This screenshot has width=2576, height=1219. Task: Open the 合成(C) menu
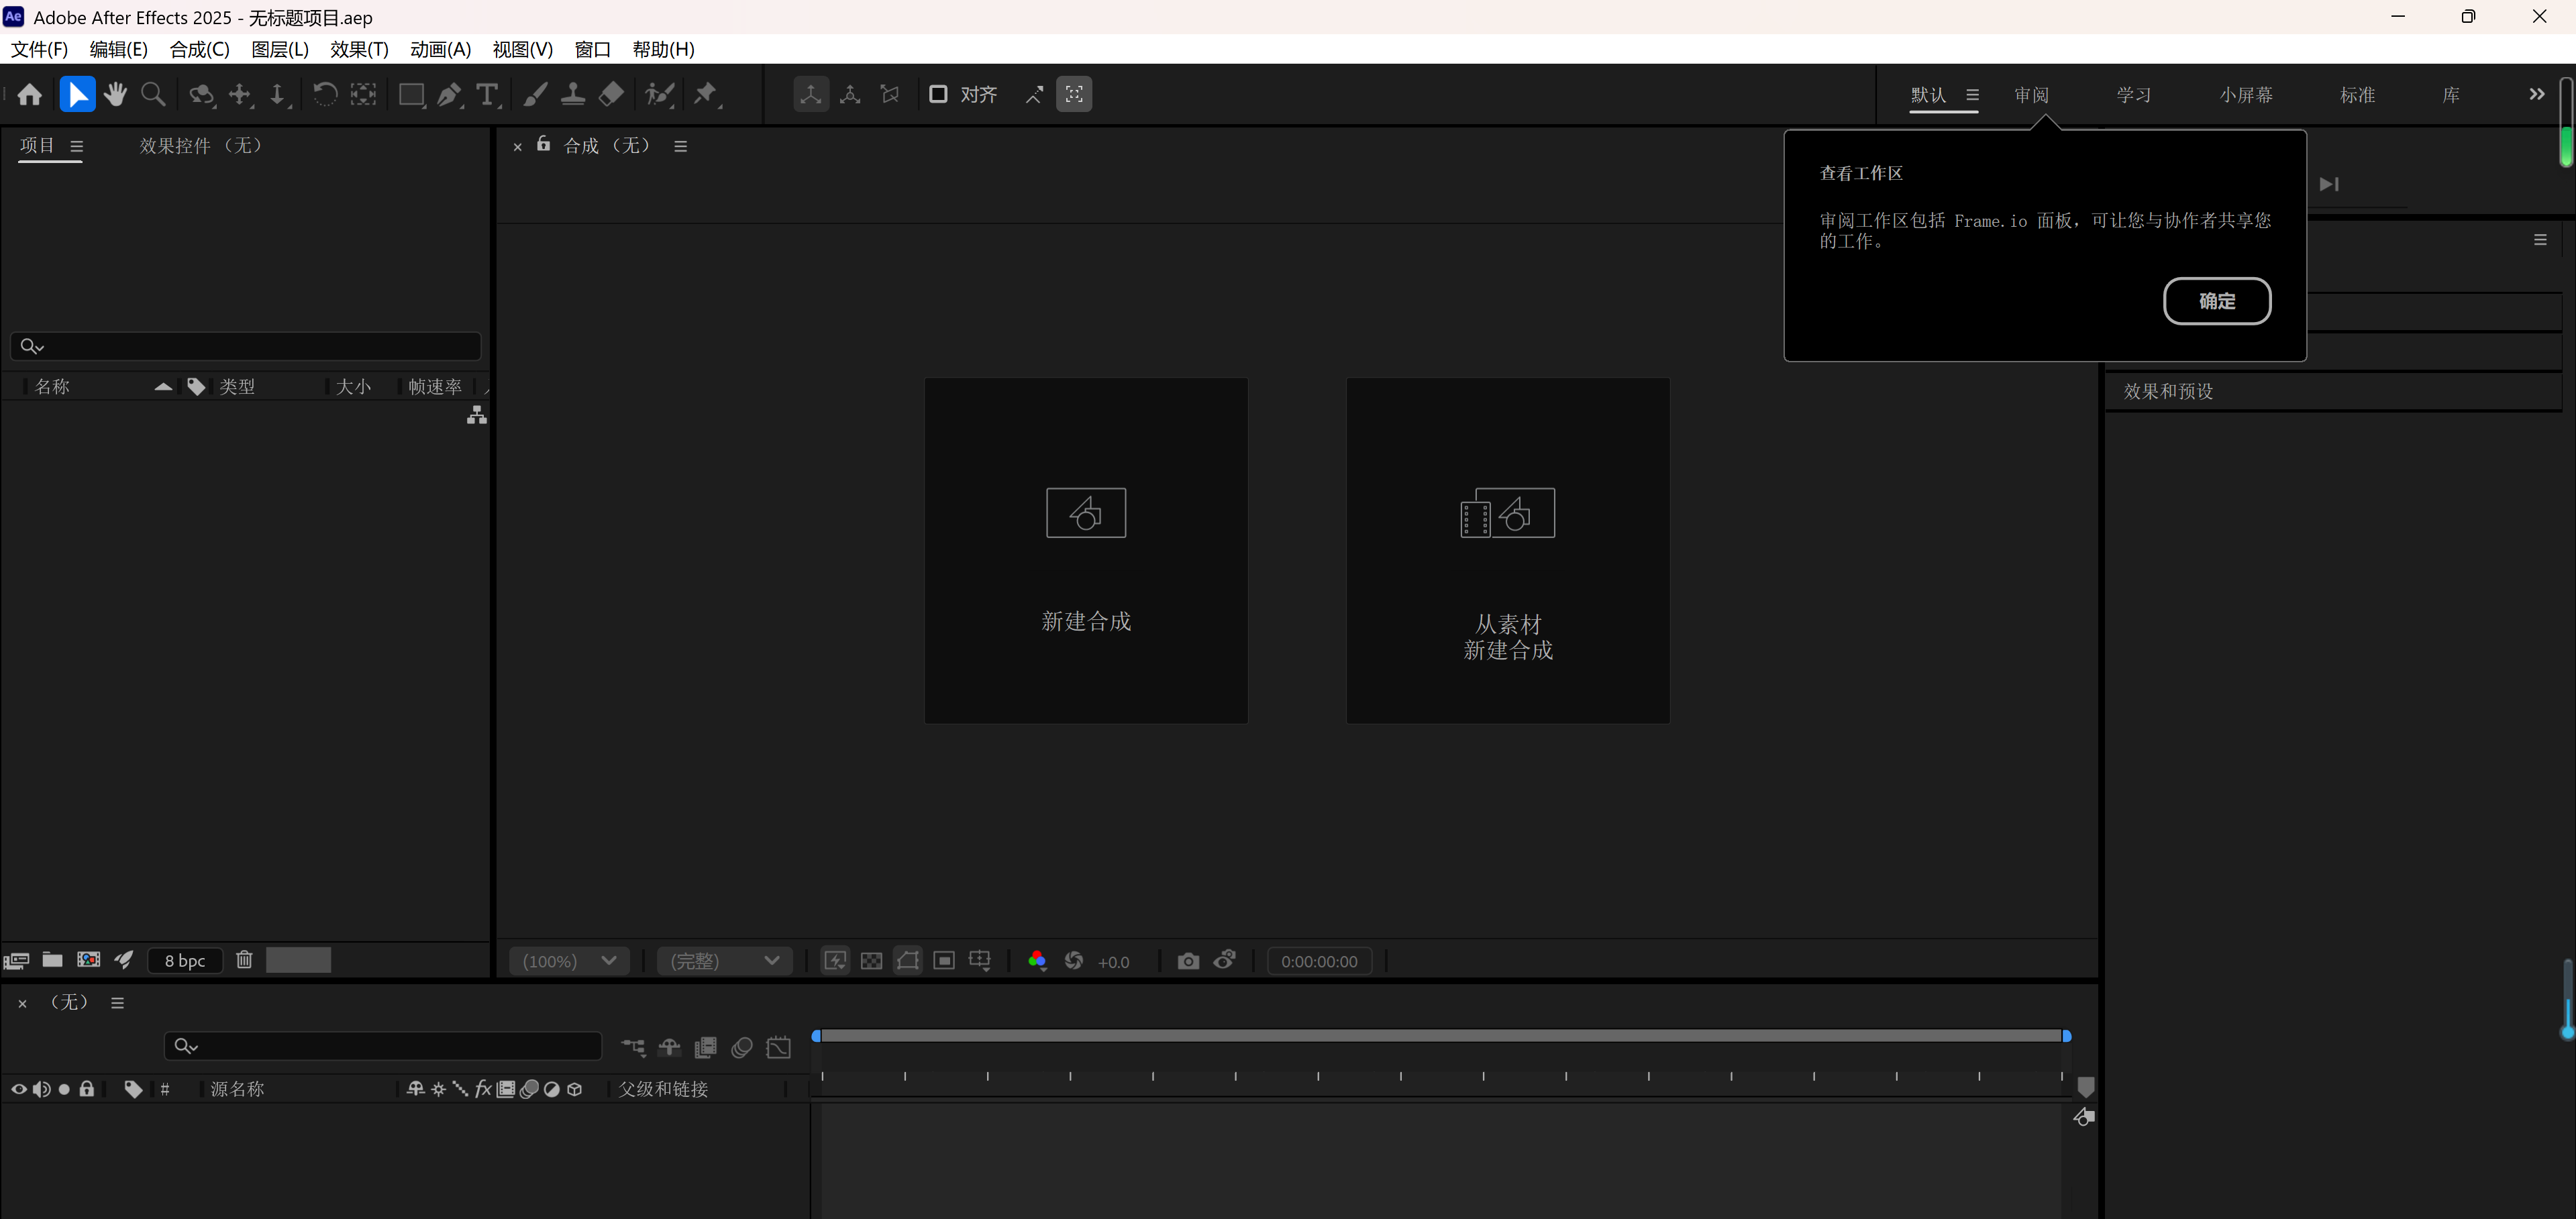pyautogui.click(x=199, y=49)
